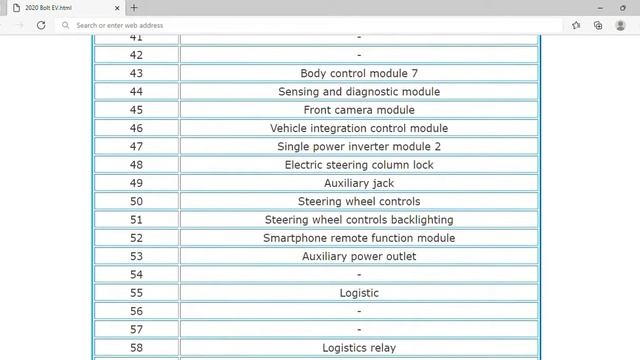Click fuse number 50 cell
This screenshot has width=640, height=360.
[136, 201]
